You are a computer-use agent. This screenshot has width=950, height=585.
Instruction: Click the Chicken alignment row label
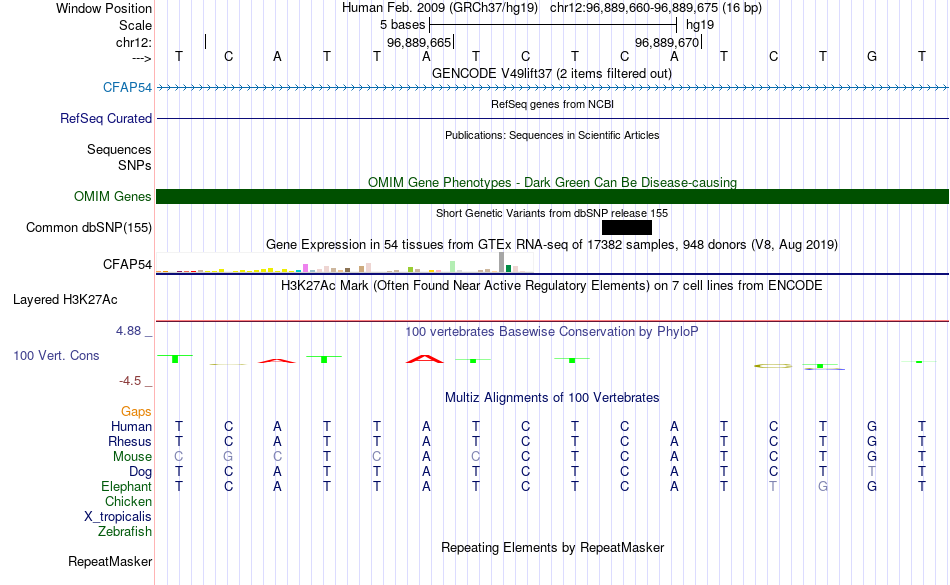tap(128, 501)
